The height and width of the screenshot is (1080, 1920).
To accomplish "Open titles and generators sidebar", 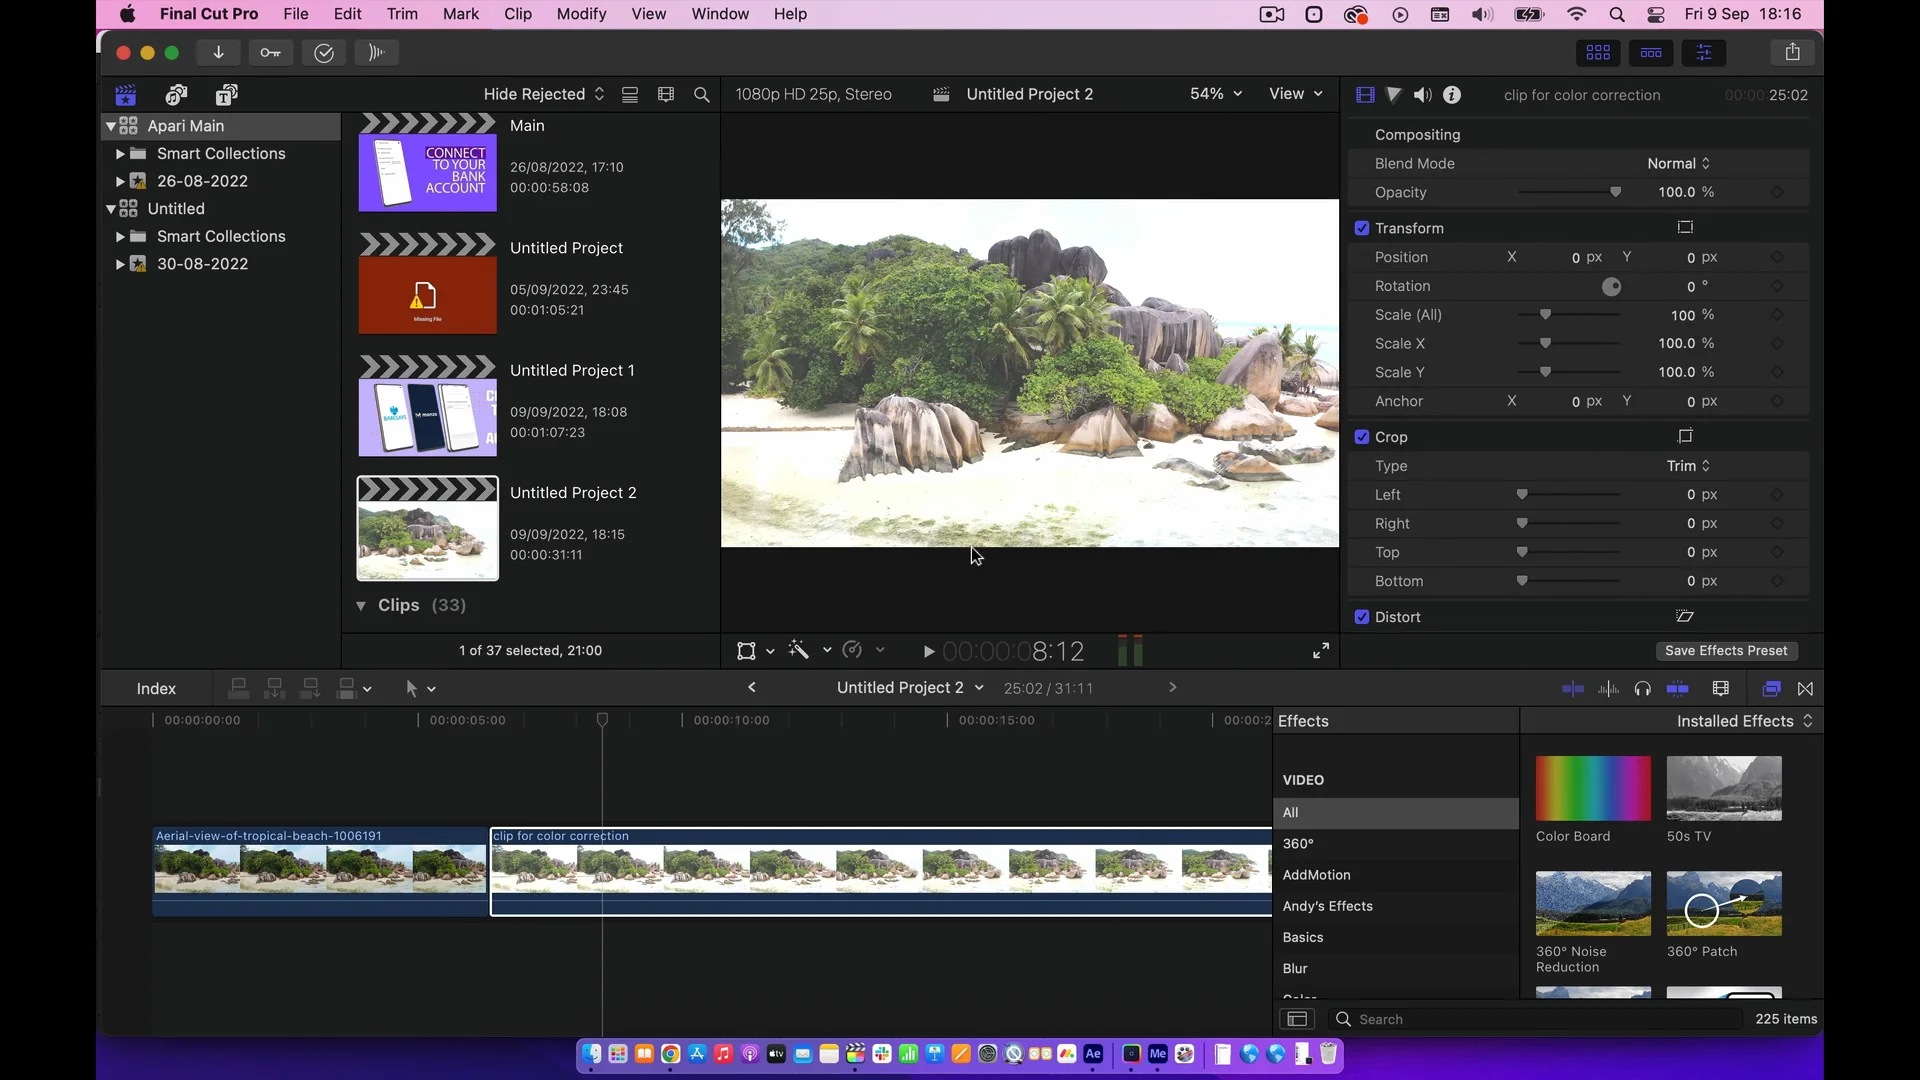I will (227, 95).
